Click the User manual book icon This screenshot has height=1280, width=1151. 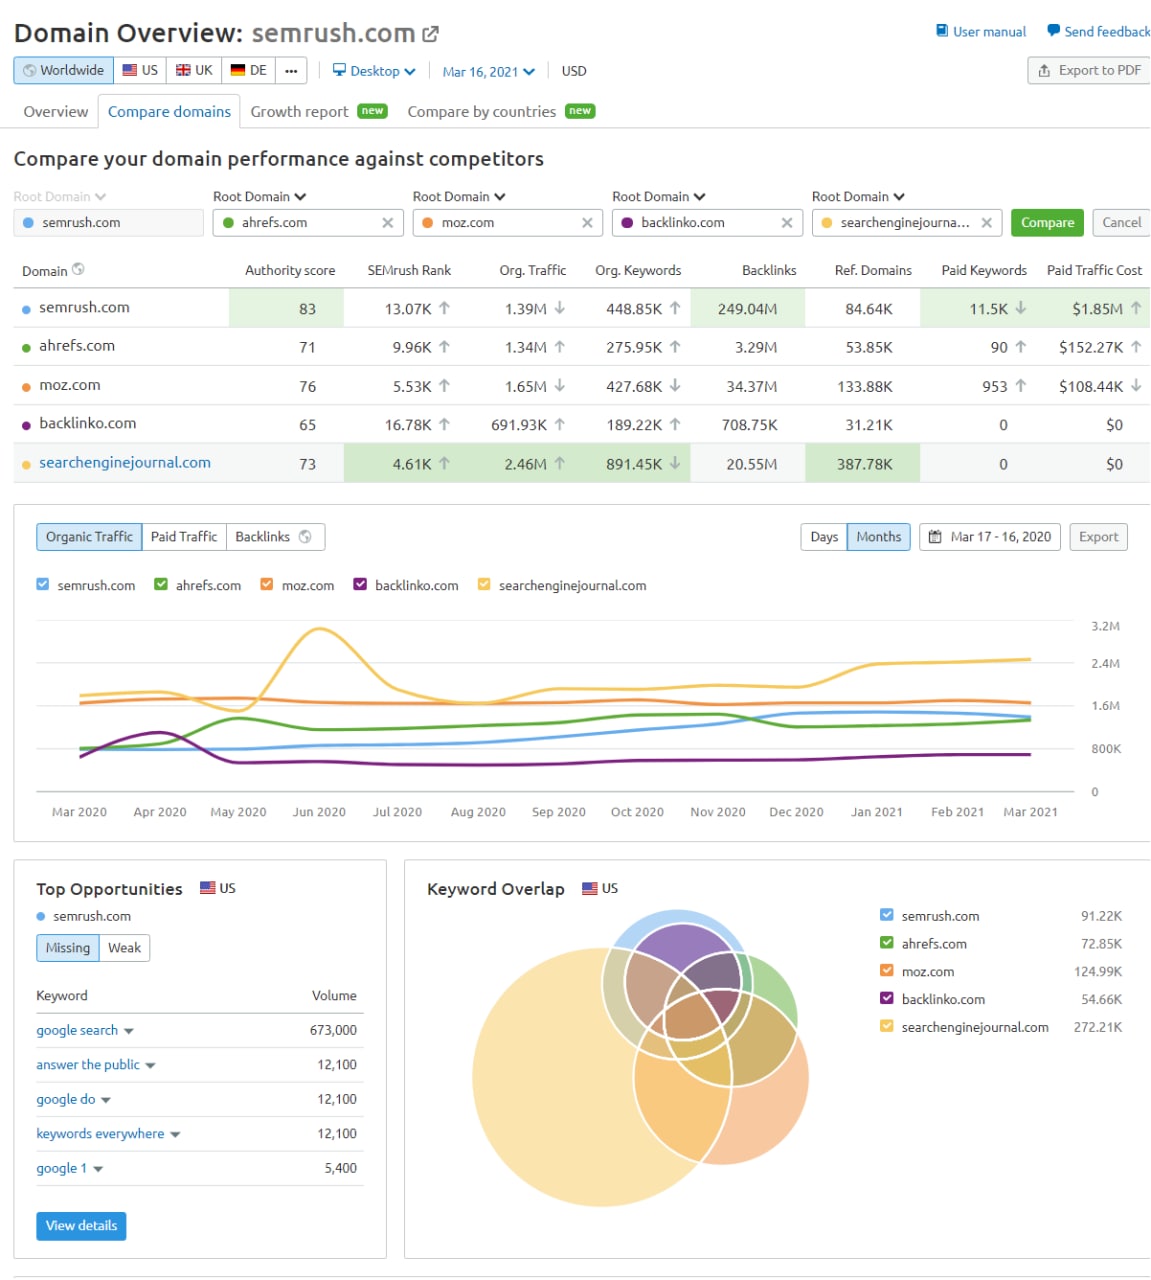tap(942, 31)
